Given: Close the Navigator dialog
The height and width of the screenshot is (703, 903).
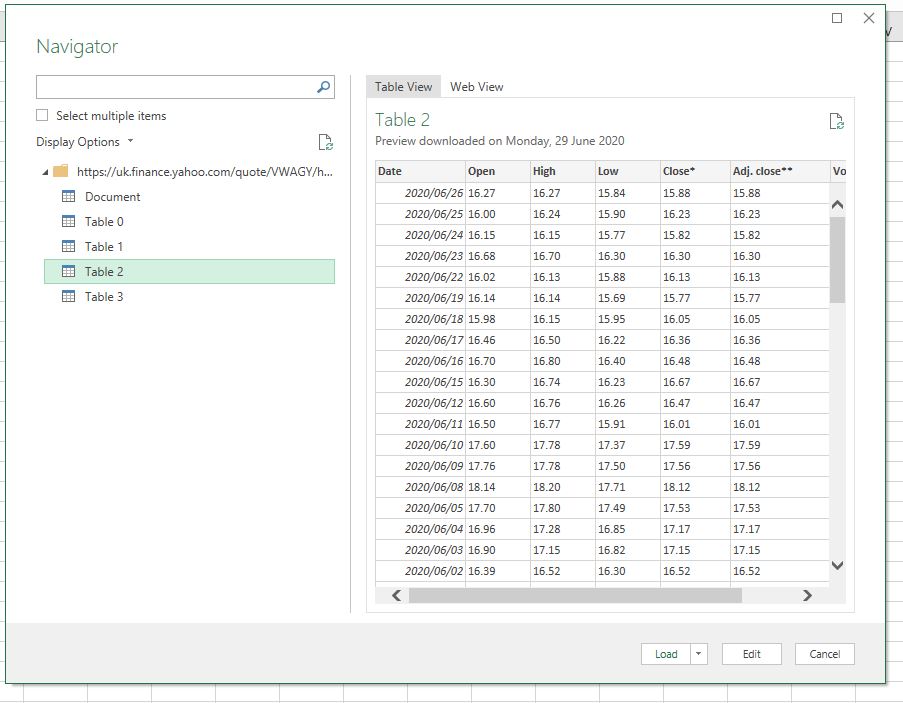Looking at the screenshot, I should point(869,18).
